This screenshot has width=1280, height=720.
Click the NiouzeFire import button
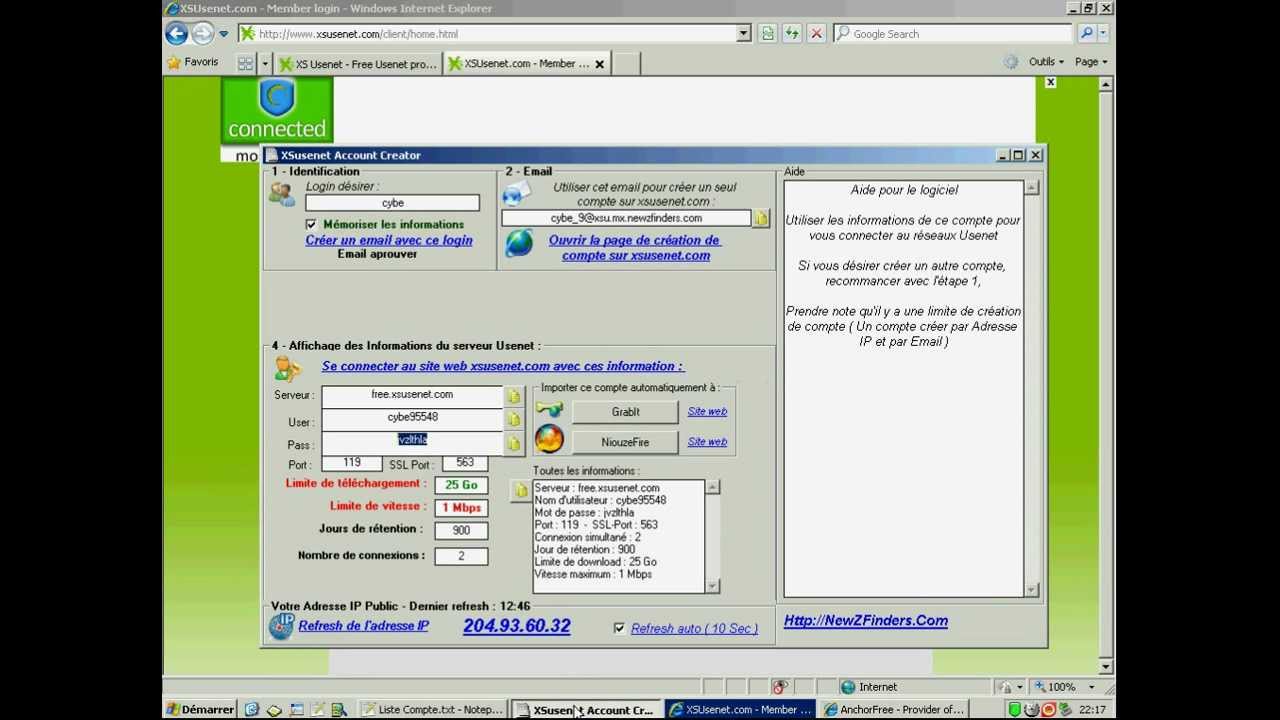tap(625, 442)
